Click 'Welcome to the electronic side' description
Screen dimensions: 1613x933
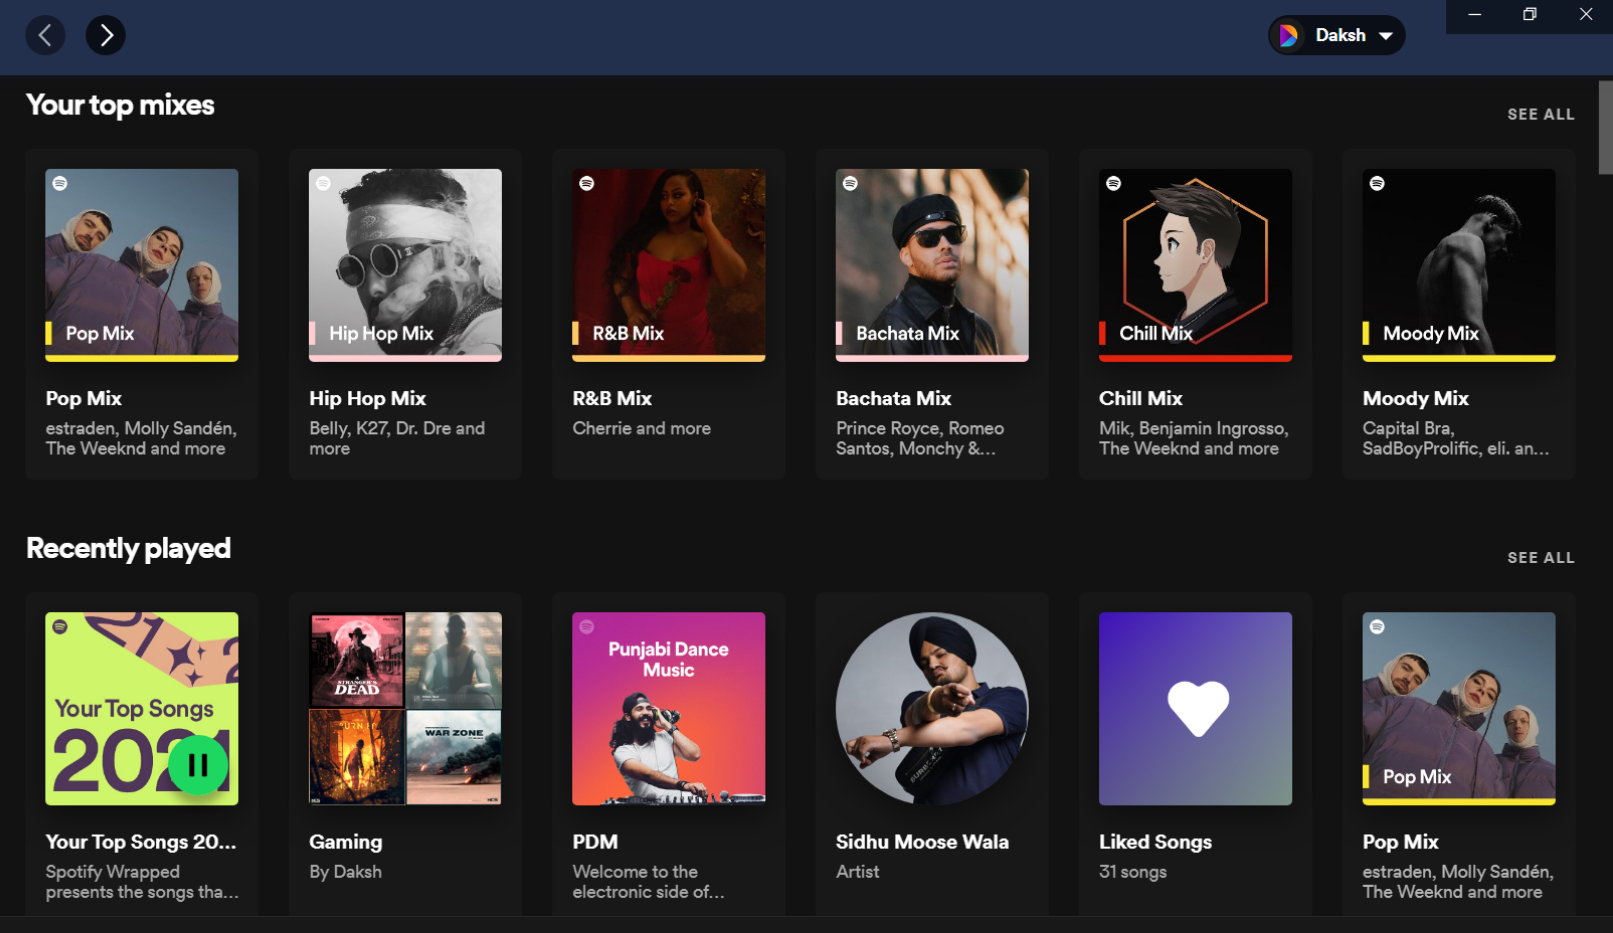[648, 882]
